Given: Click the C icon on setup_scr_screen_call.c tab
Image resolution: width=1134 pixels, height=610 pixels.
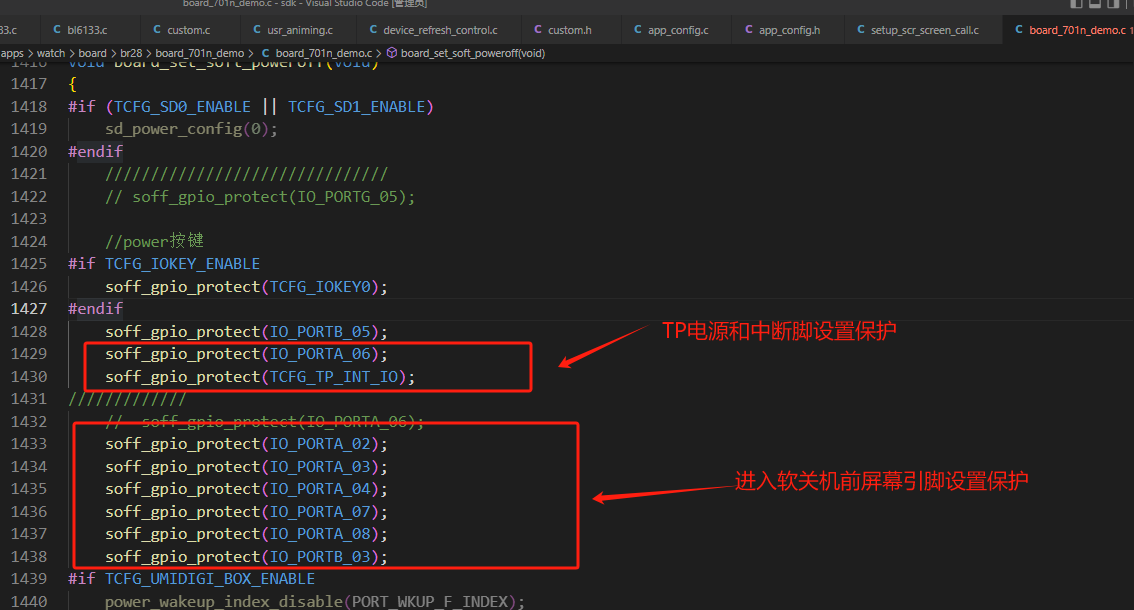Looking at the screenshot, I should pyautogui.click(x=861, y=30).
